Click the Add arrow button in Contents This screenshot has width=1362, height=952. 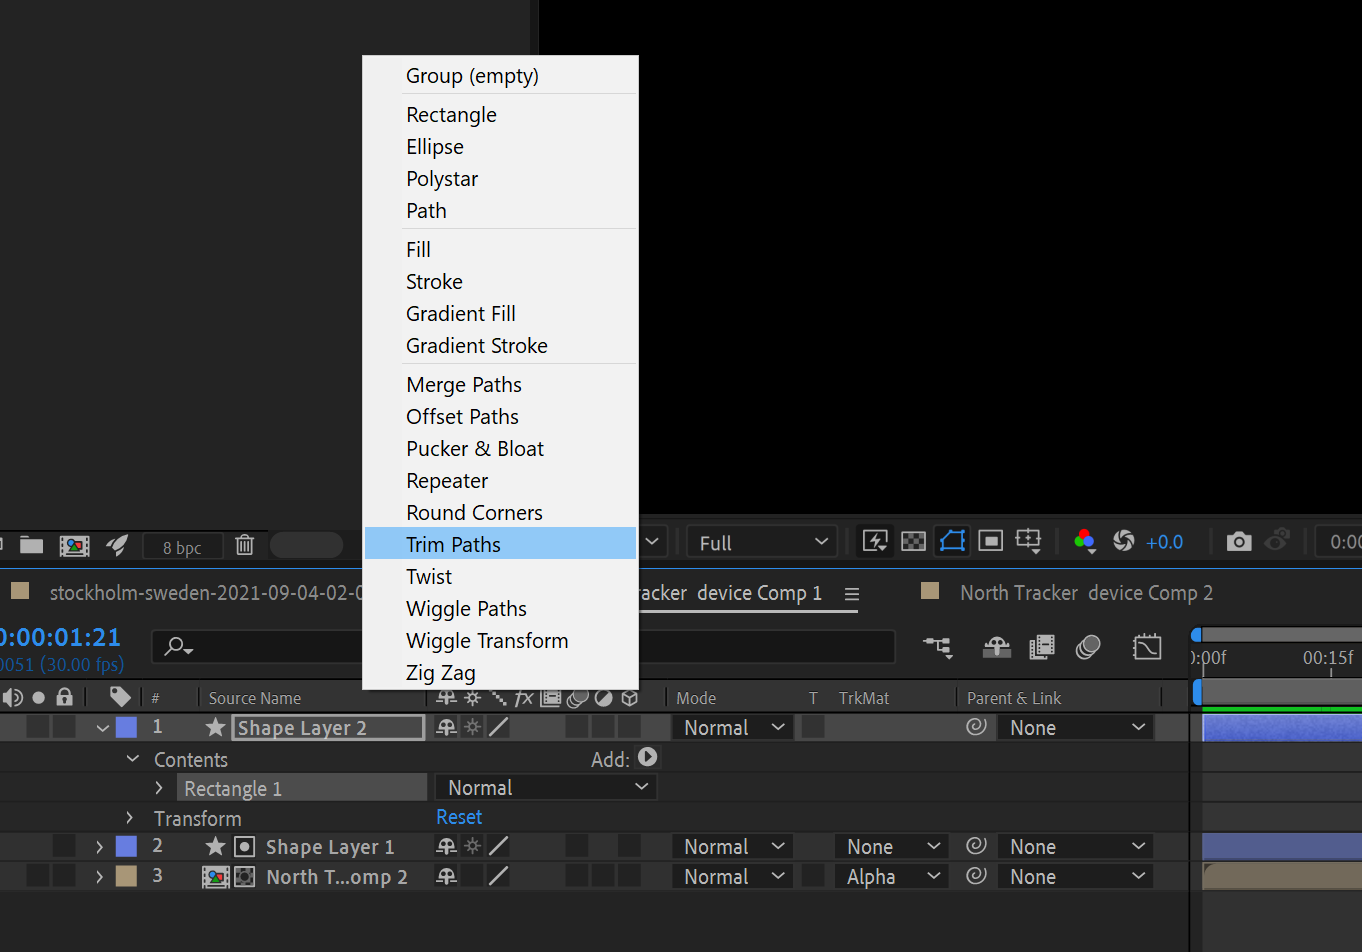648,758
